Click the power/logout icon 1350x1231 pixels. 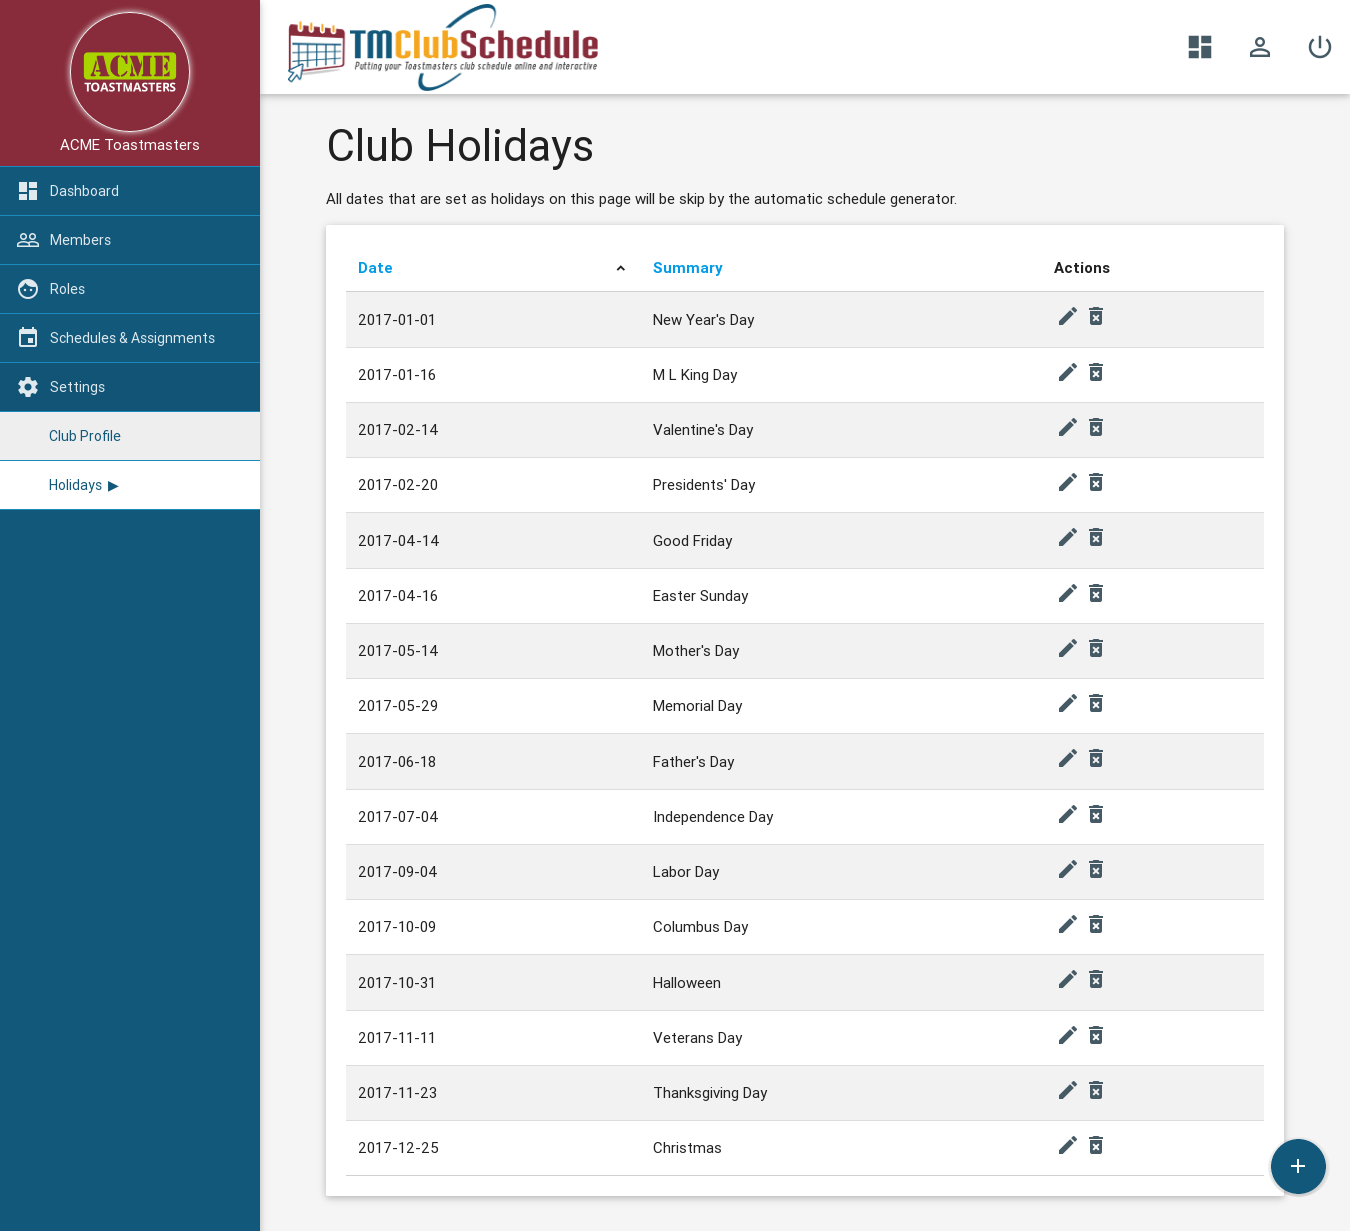click(1319, 47)
